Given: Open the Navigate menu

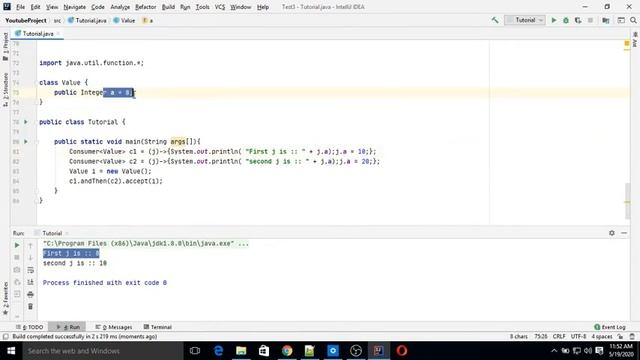Looking at the screenshot, I should pyautogui.click(x=75, y=7).
